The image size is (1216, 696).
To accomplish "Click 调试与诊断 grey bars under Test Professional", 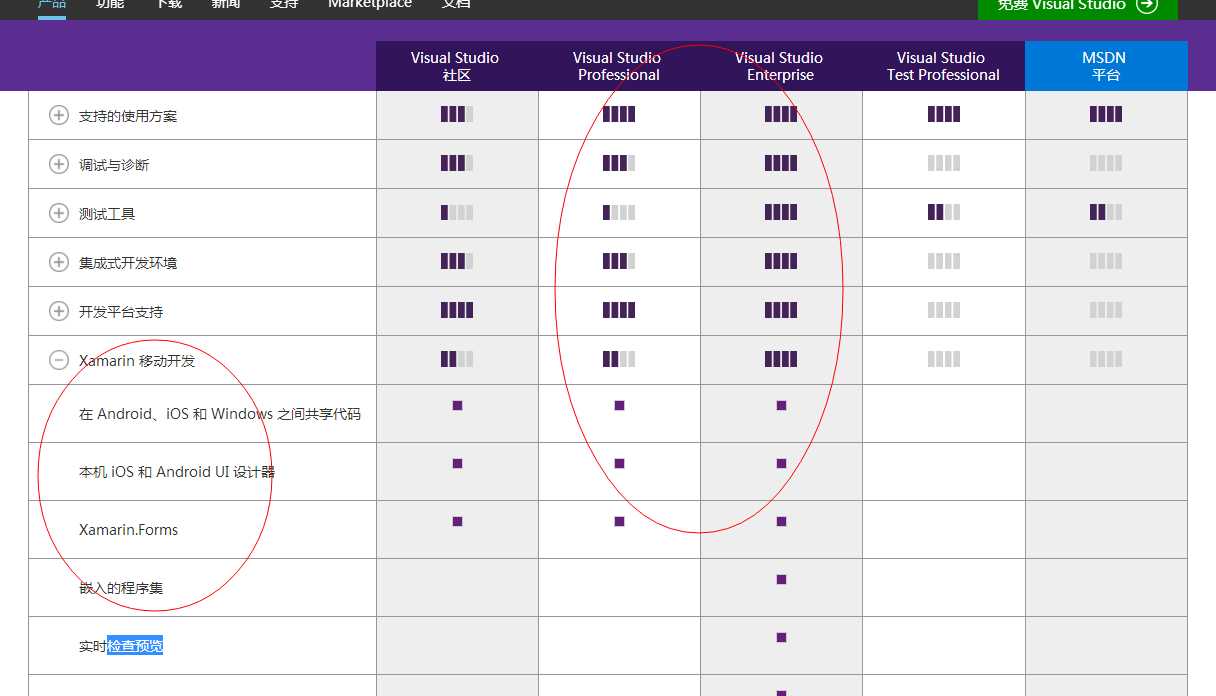I will [x=943, y=163].
